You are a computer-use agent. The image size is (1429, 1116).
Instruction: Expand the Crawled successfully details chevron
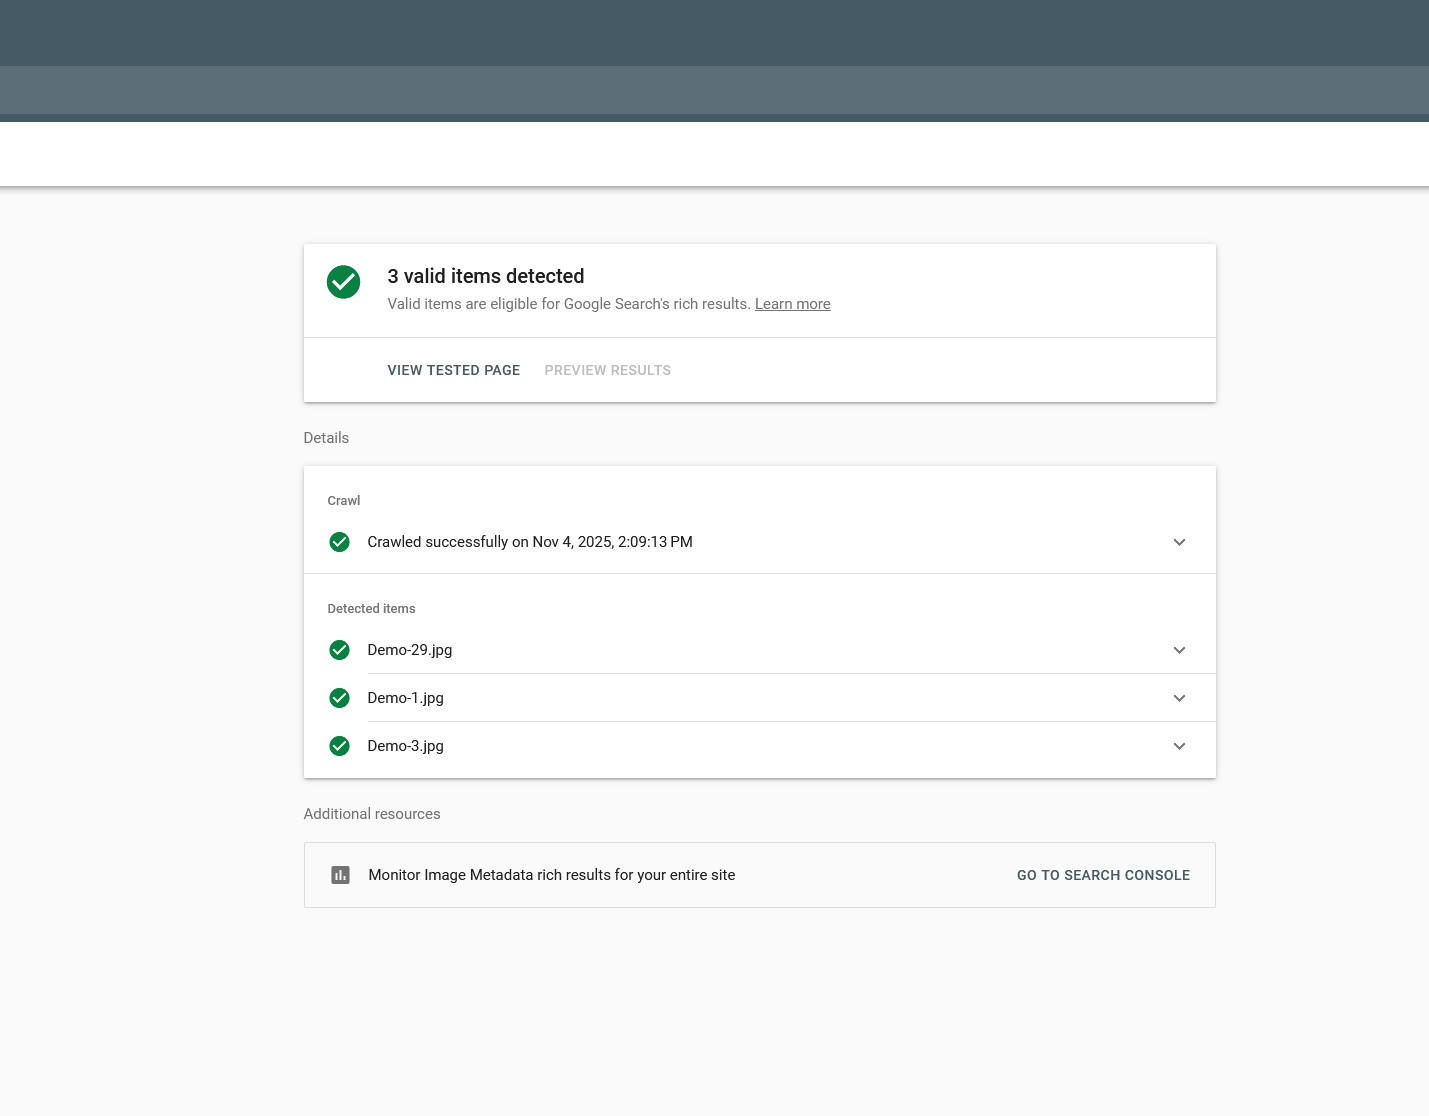point(1179,542)
